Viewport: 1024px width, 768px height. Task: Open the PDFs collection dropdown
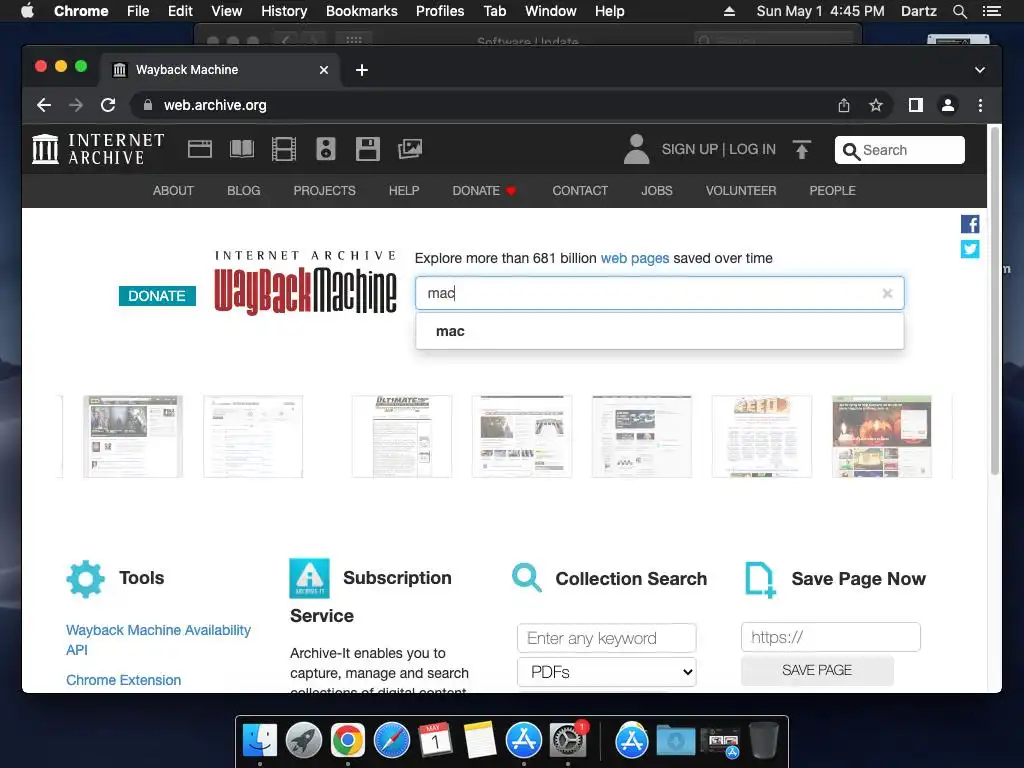coord(607,672)
